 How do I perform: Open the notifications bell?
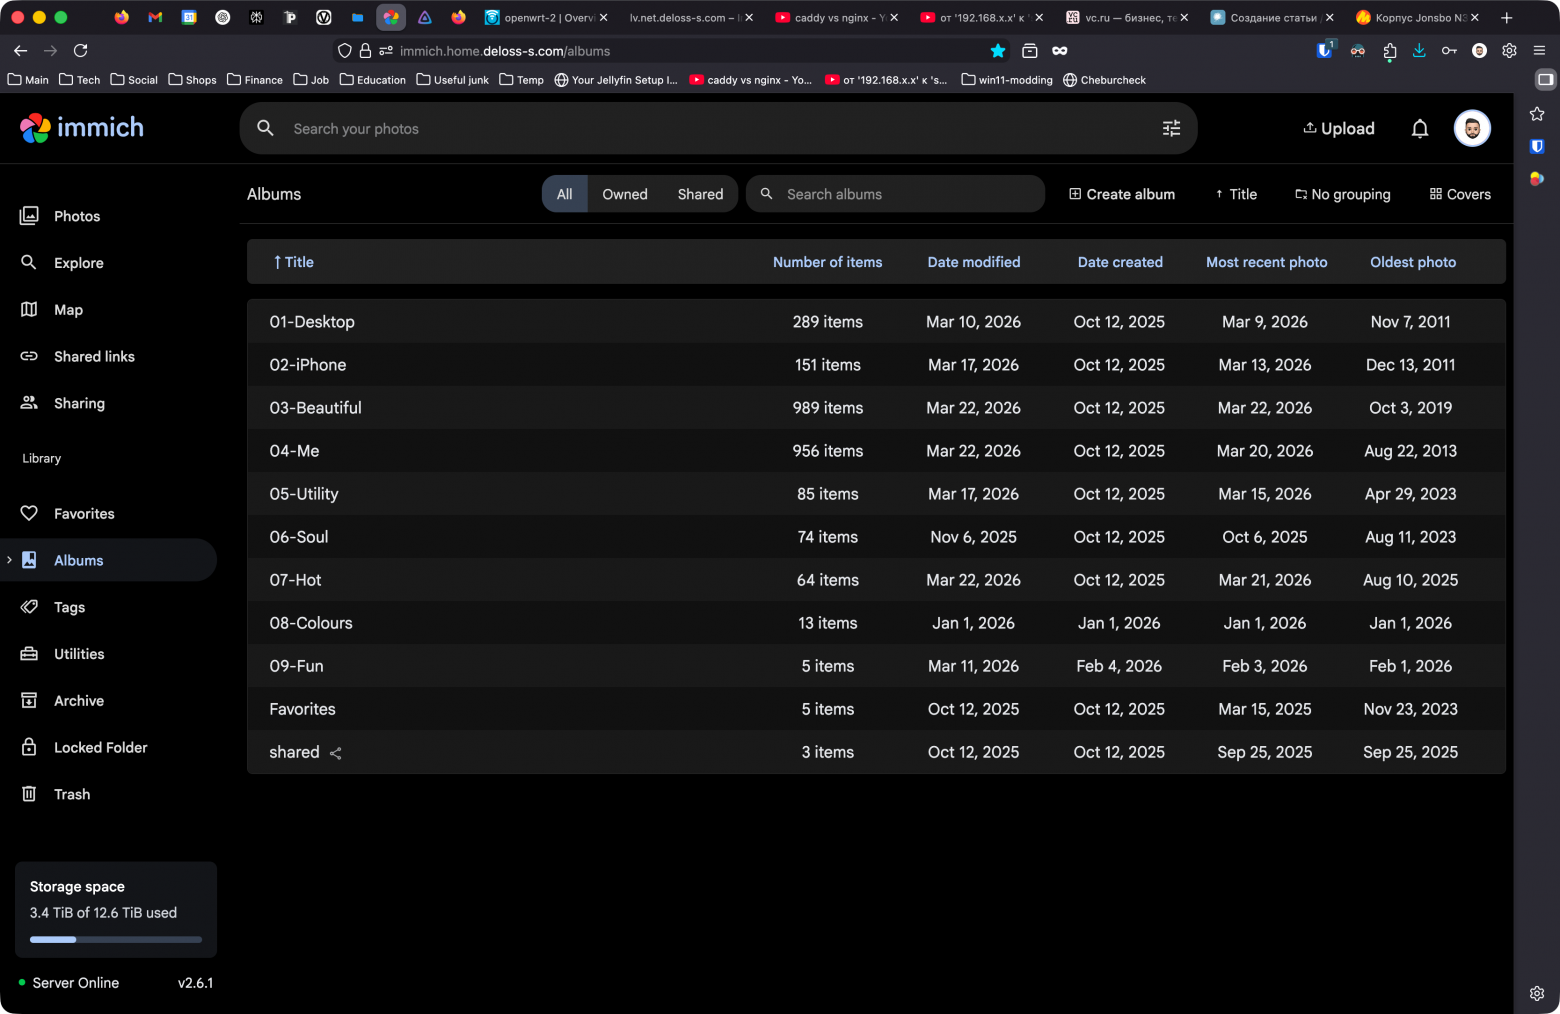tap(1419, 128)
